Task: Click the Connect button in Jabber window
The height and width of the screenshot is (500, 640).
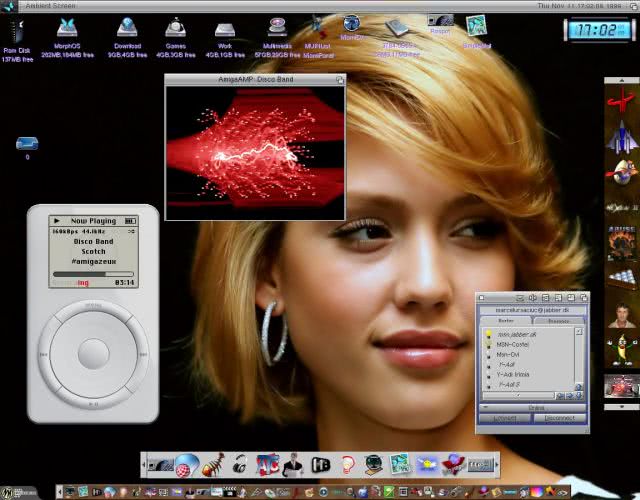Action: click(505, 418)
